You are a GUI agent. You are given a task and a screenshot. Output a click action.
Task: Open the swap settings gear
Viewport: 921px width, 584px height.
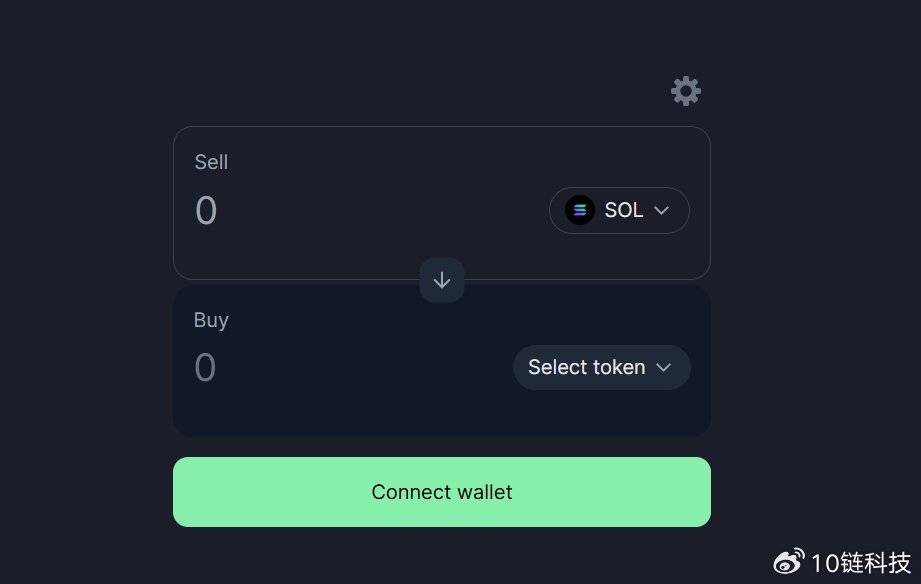coord(685,91)
